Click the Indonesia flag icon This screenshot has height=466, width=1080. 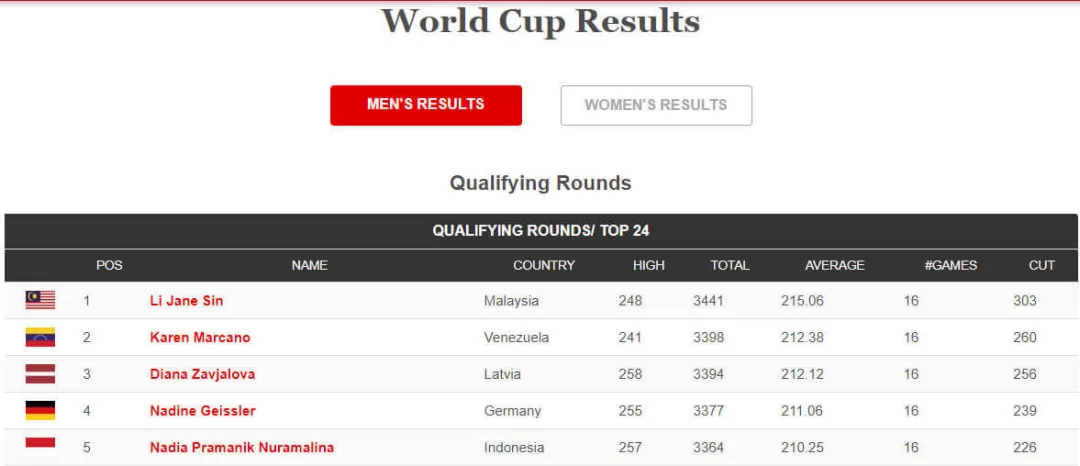[x=40, y=444]
